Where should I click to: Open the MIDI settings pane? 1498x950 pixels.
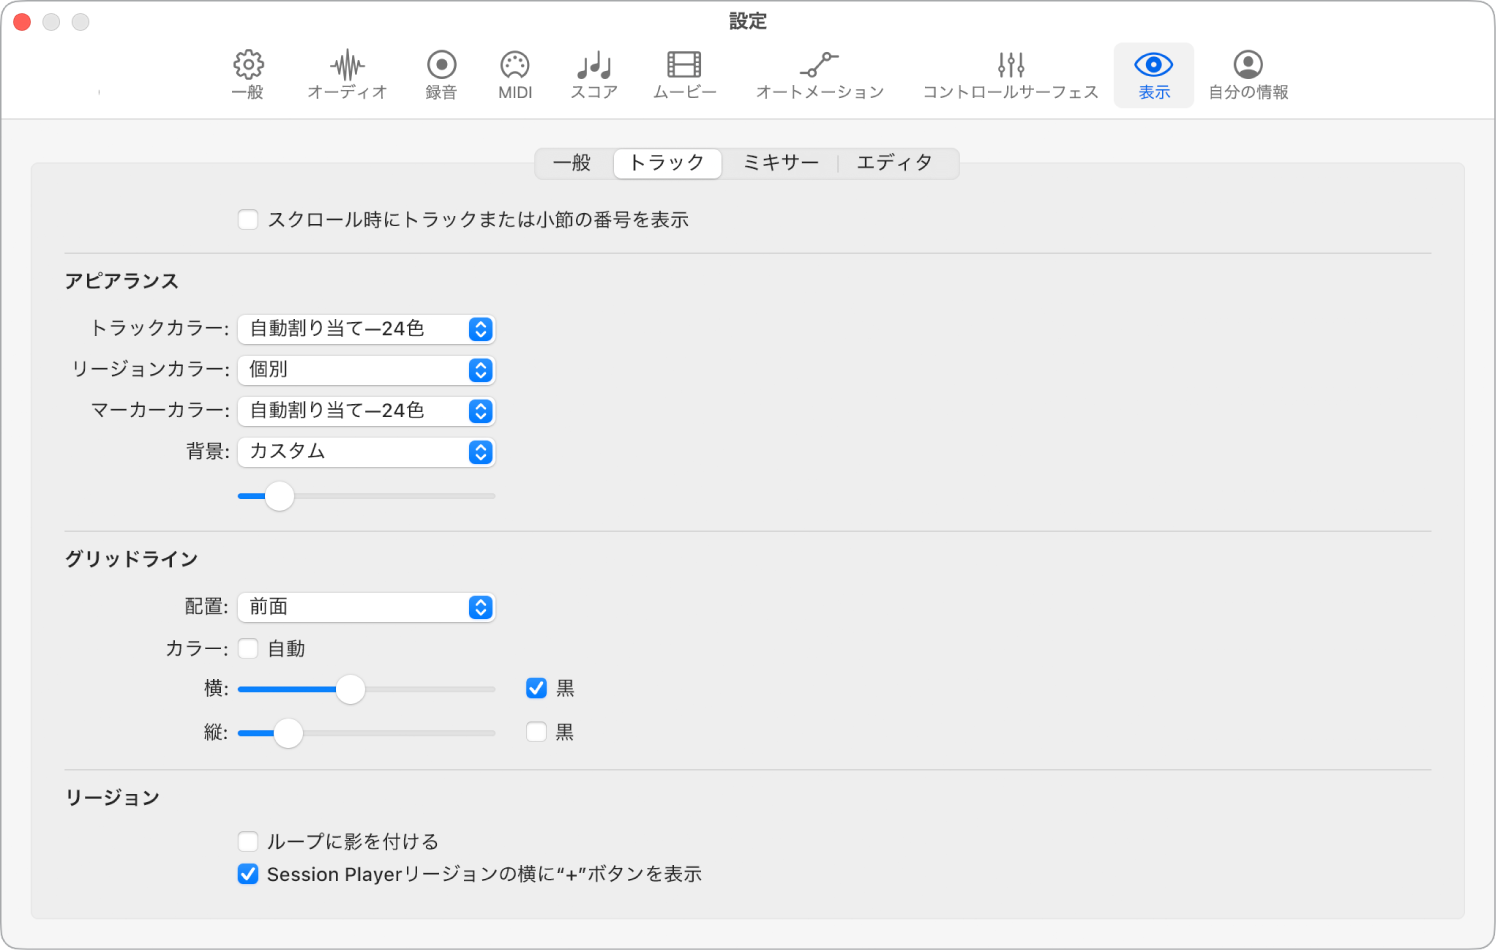click(x=515, y=75)
